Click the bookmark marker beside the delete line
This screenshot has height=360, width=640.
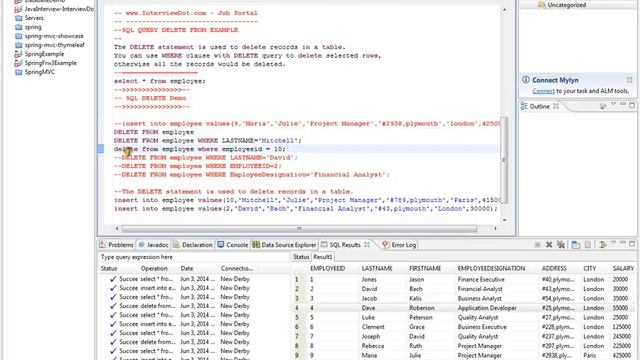pos(101,149)
